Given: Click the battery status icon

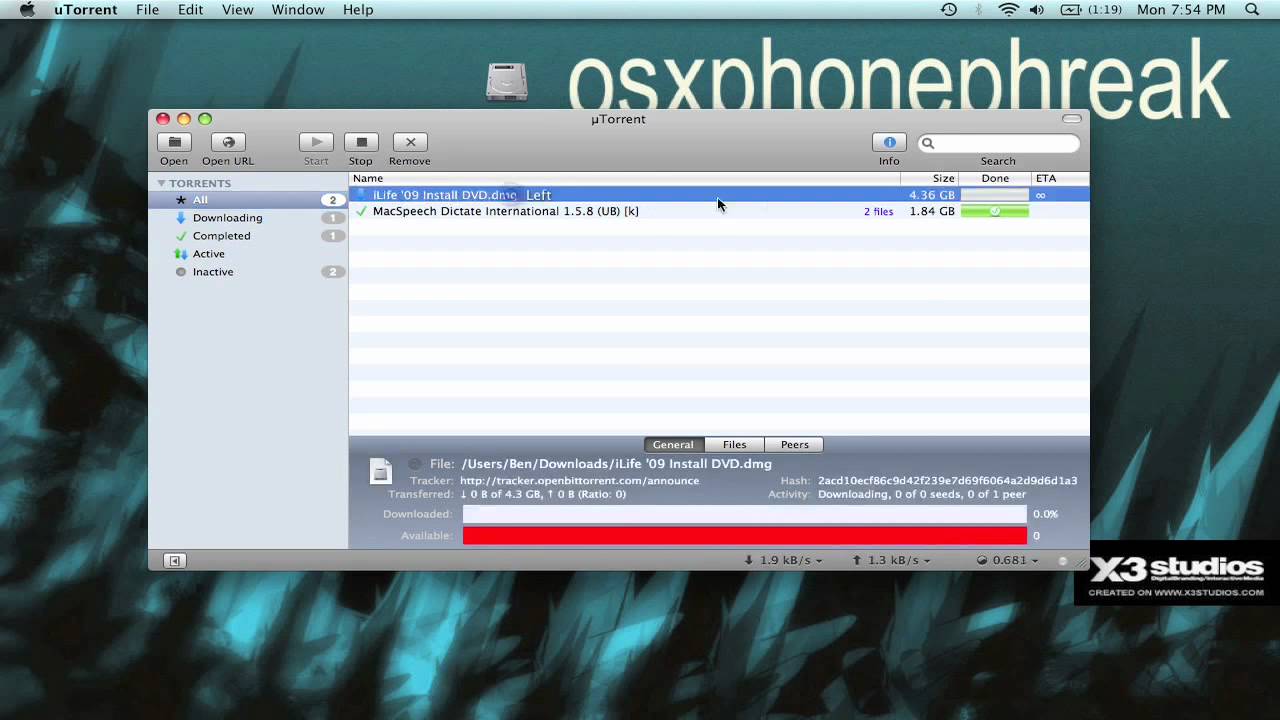Looking at the screenshot, I should 1070,10.
